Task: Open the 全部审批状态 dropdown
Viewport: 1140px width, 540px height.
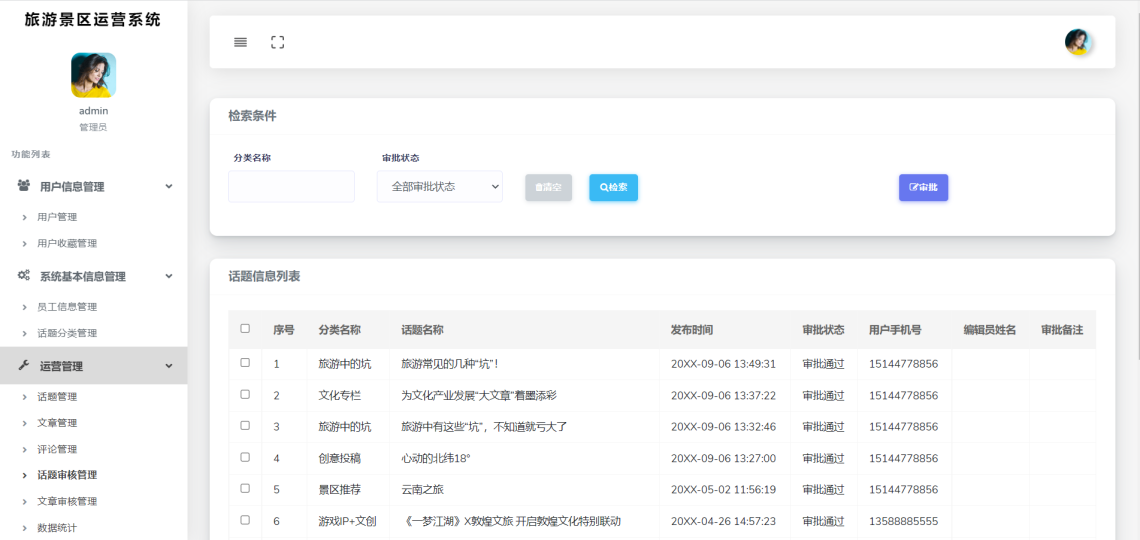Action: click(440, 187)
